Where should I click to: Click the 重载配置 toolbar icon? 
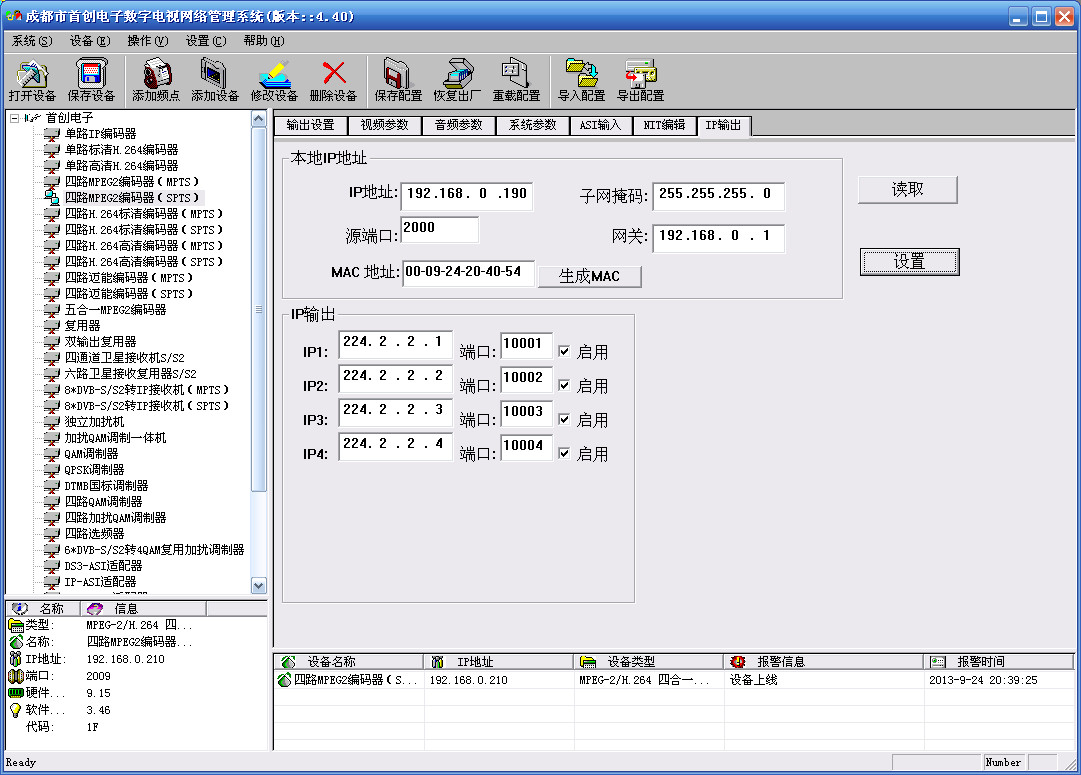516,73
